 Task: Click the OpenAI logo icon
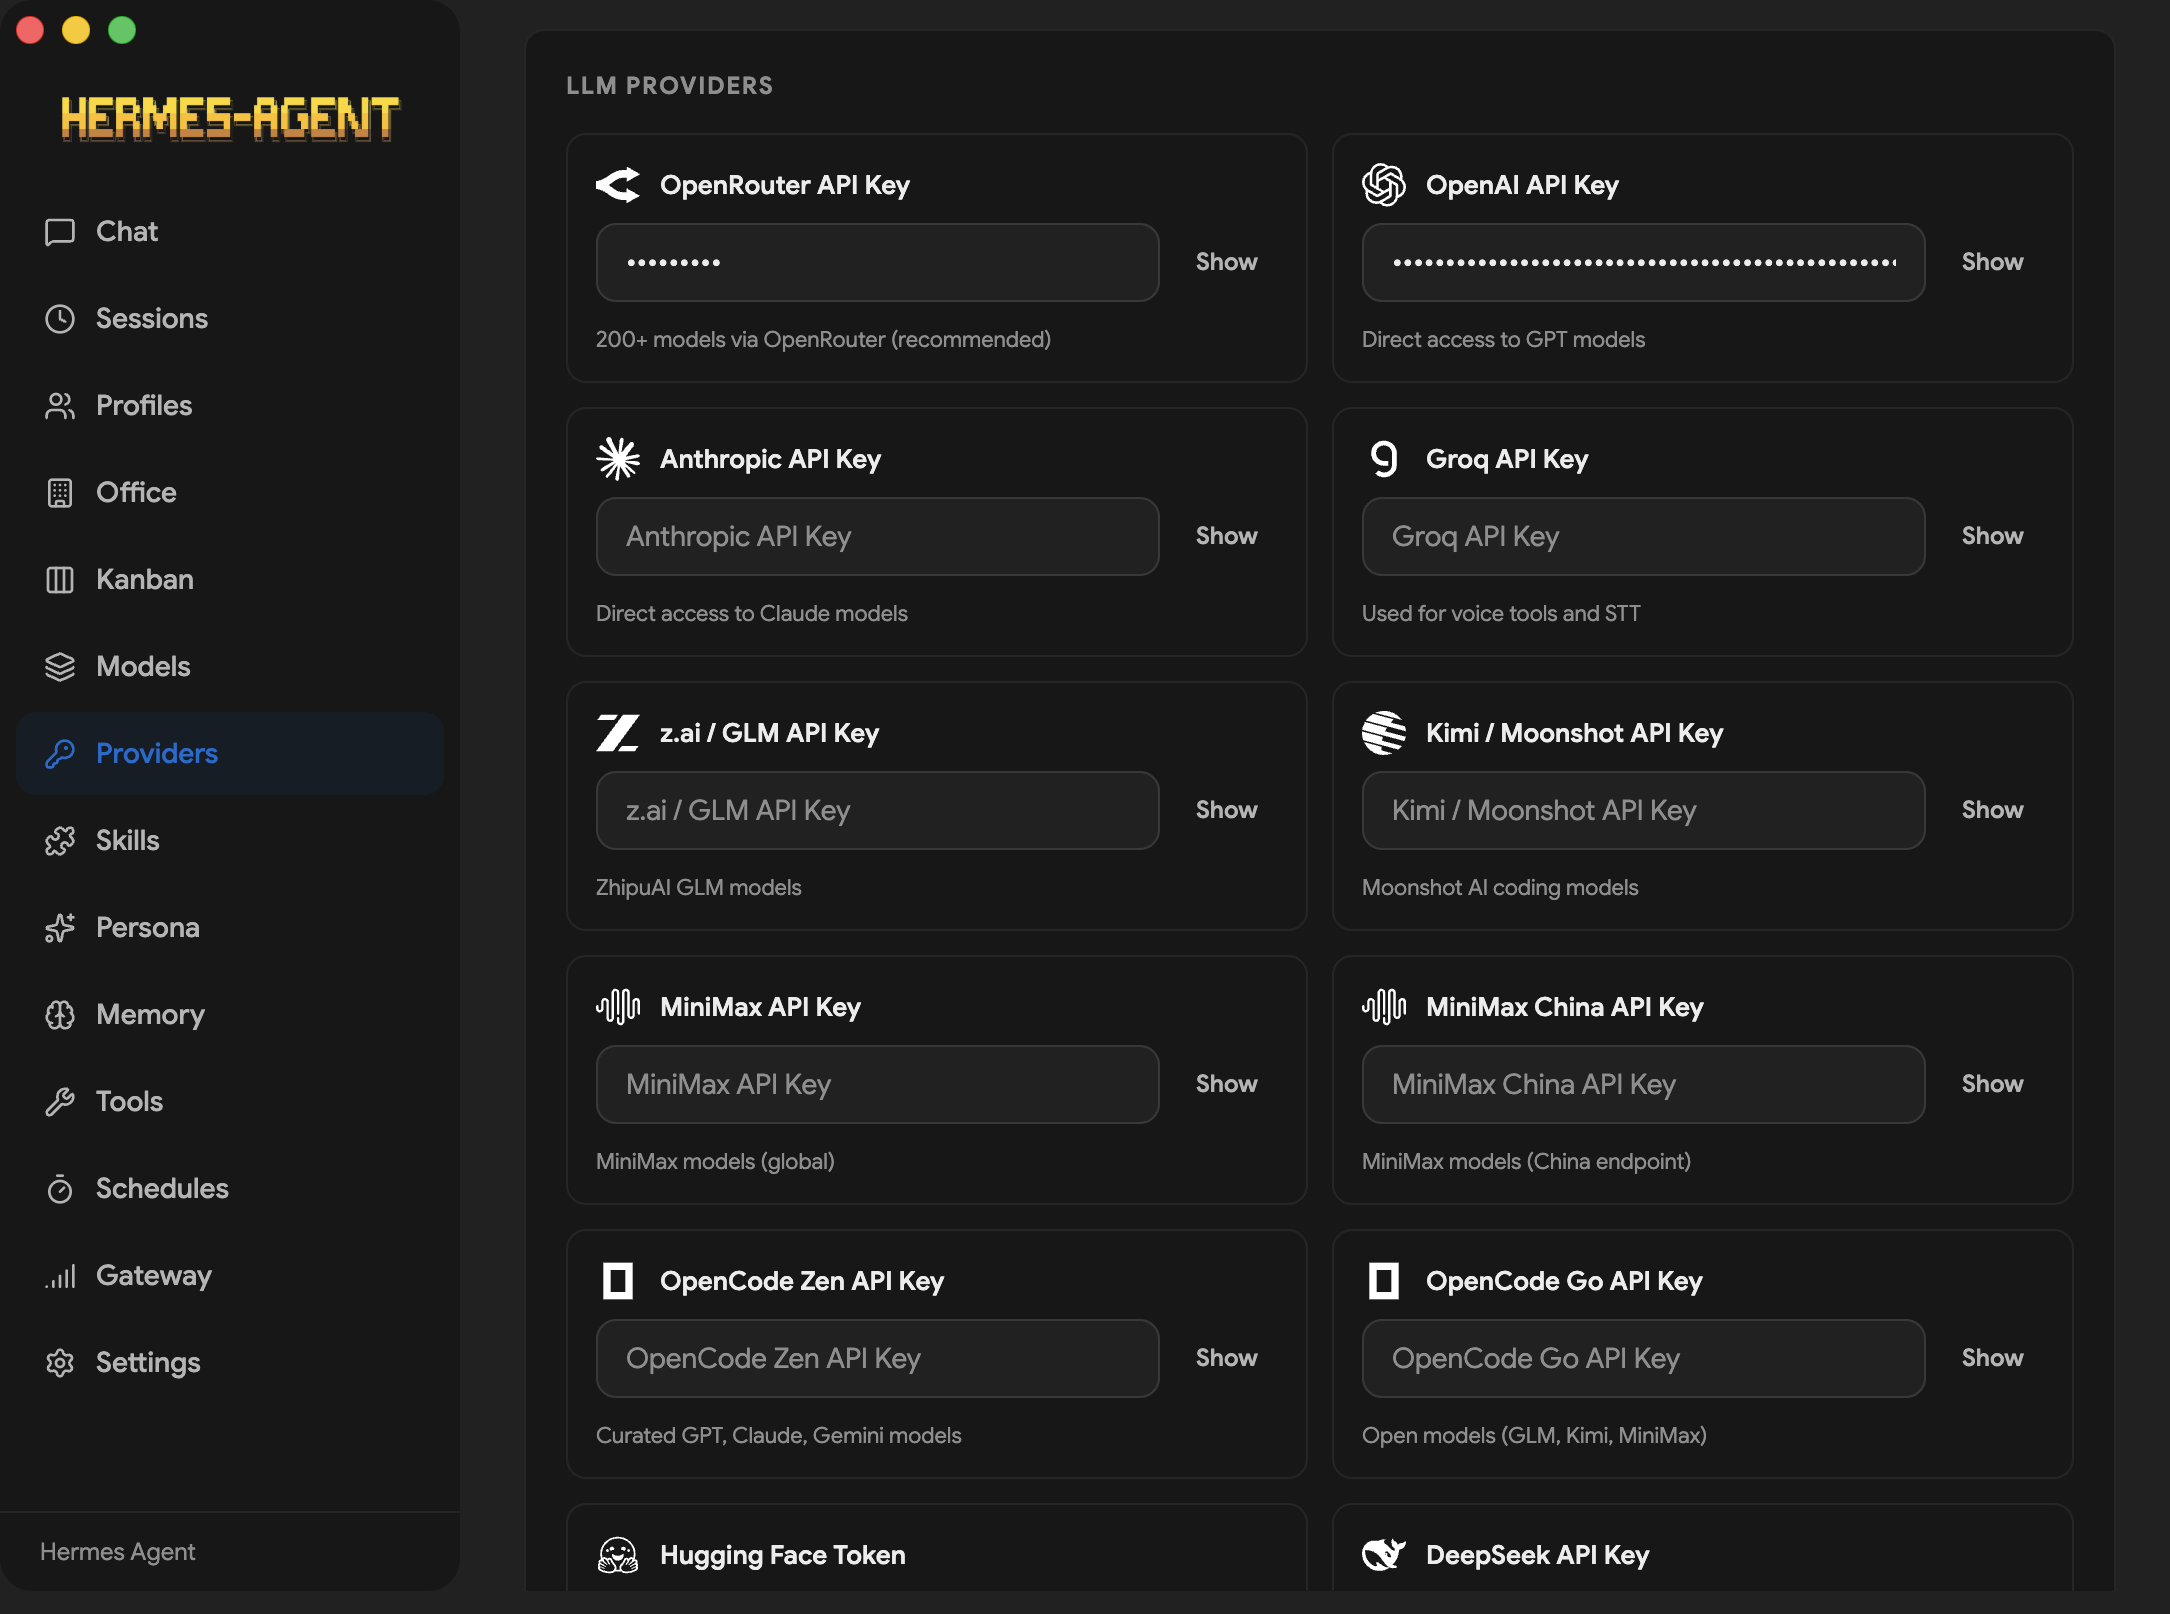coord(1384,185)
